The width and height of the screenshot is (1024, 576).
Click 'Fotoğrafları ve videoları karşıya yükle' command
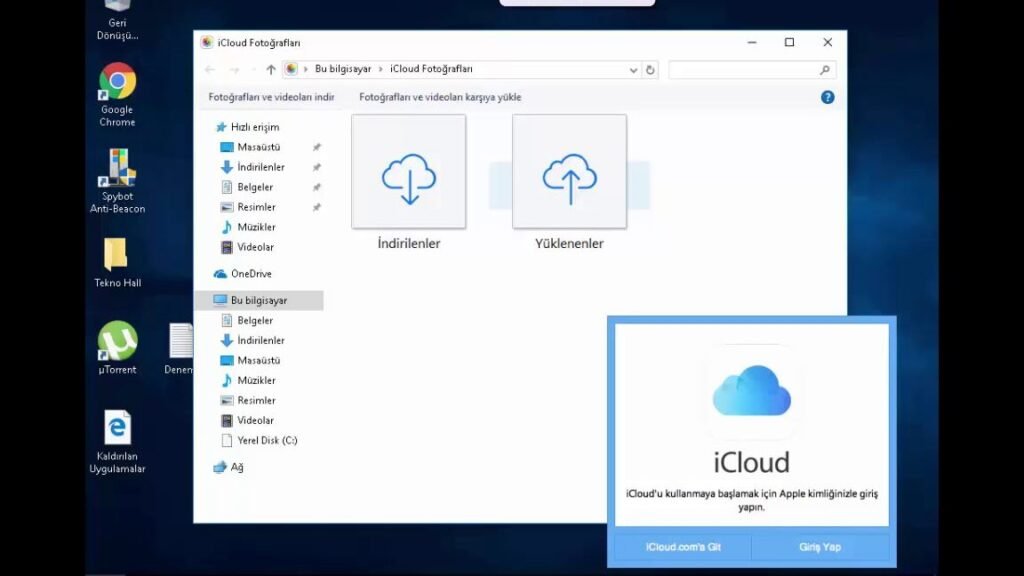(x=440, y=97)
